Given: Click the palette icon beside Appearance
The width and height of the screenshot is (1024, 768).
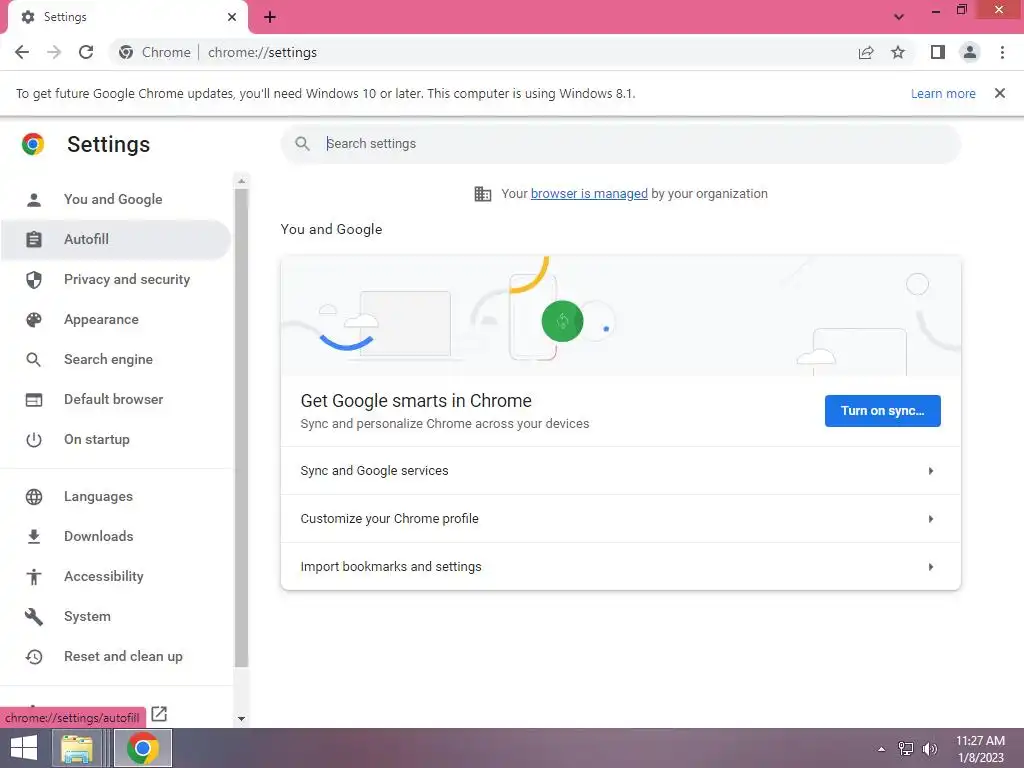Looking at the screenshot, I should pos(34,319).
